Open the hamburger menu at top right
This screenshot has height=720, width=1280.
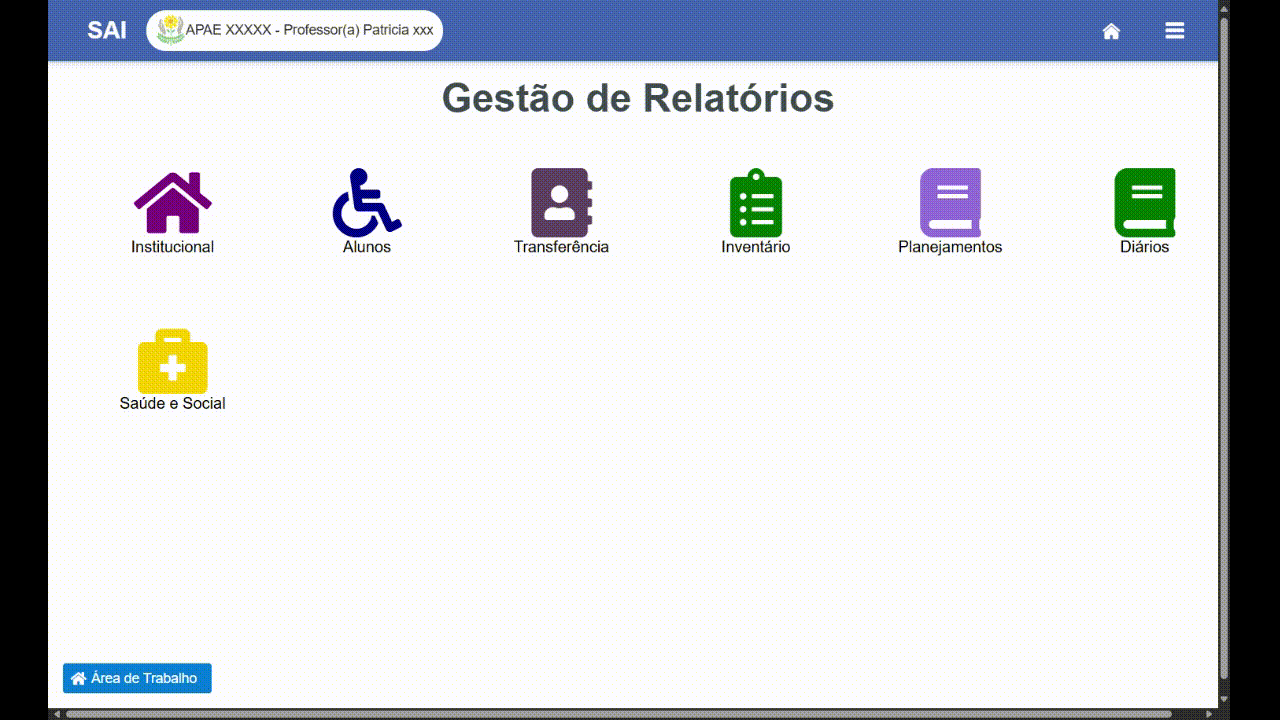point(1174,30)
